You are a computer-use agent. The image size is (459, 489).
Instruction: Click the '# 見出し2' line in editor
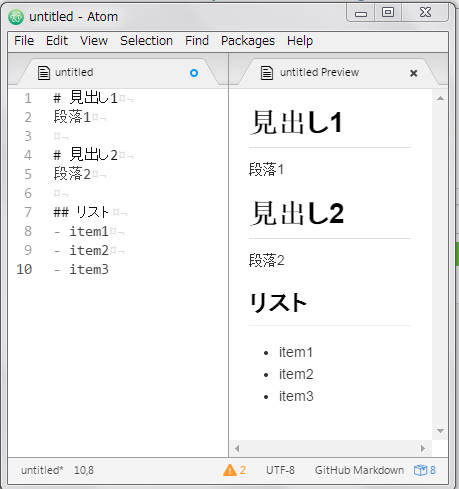(x=85, y=155)
